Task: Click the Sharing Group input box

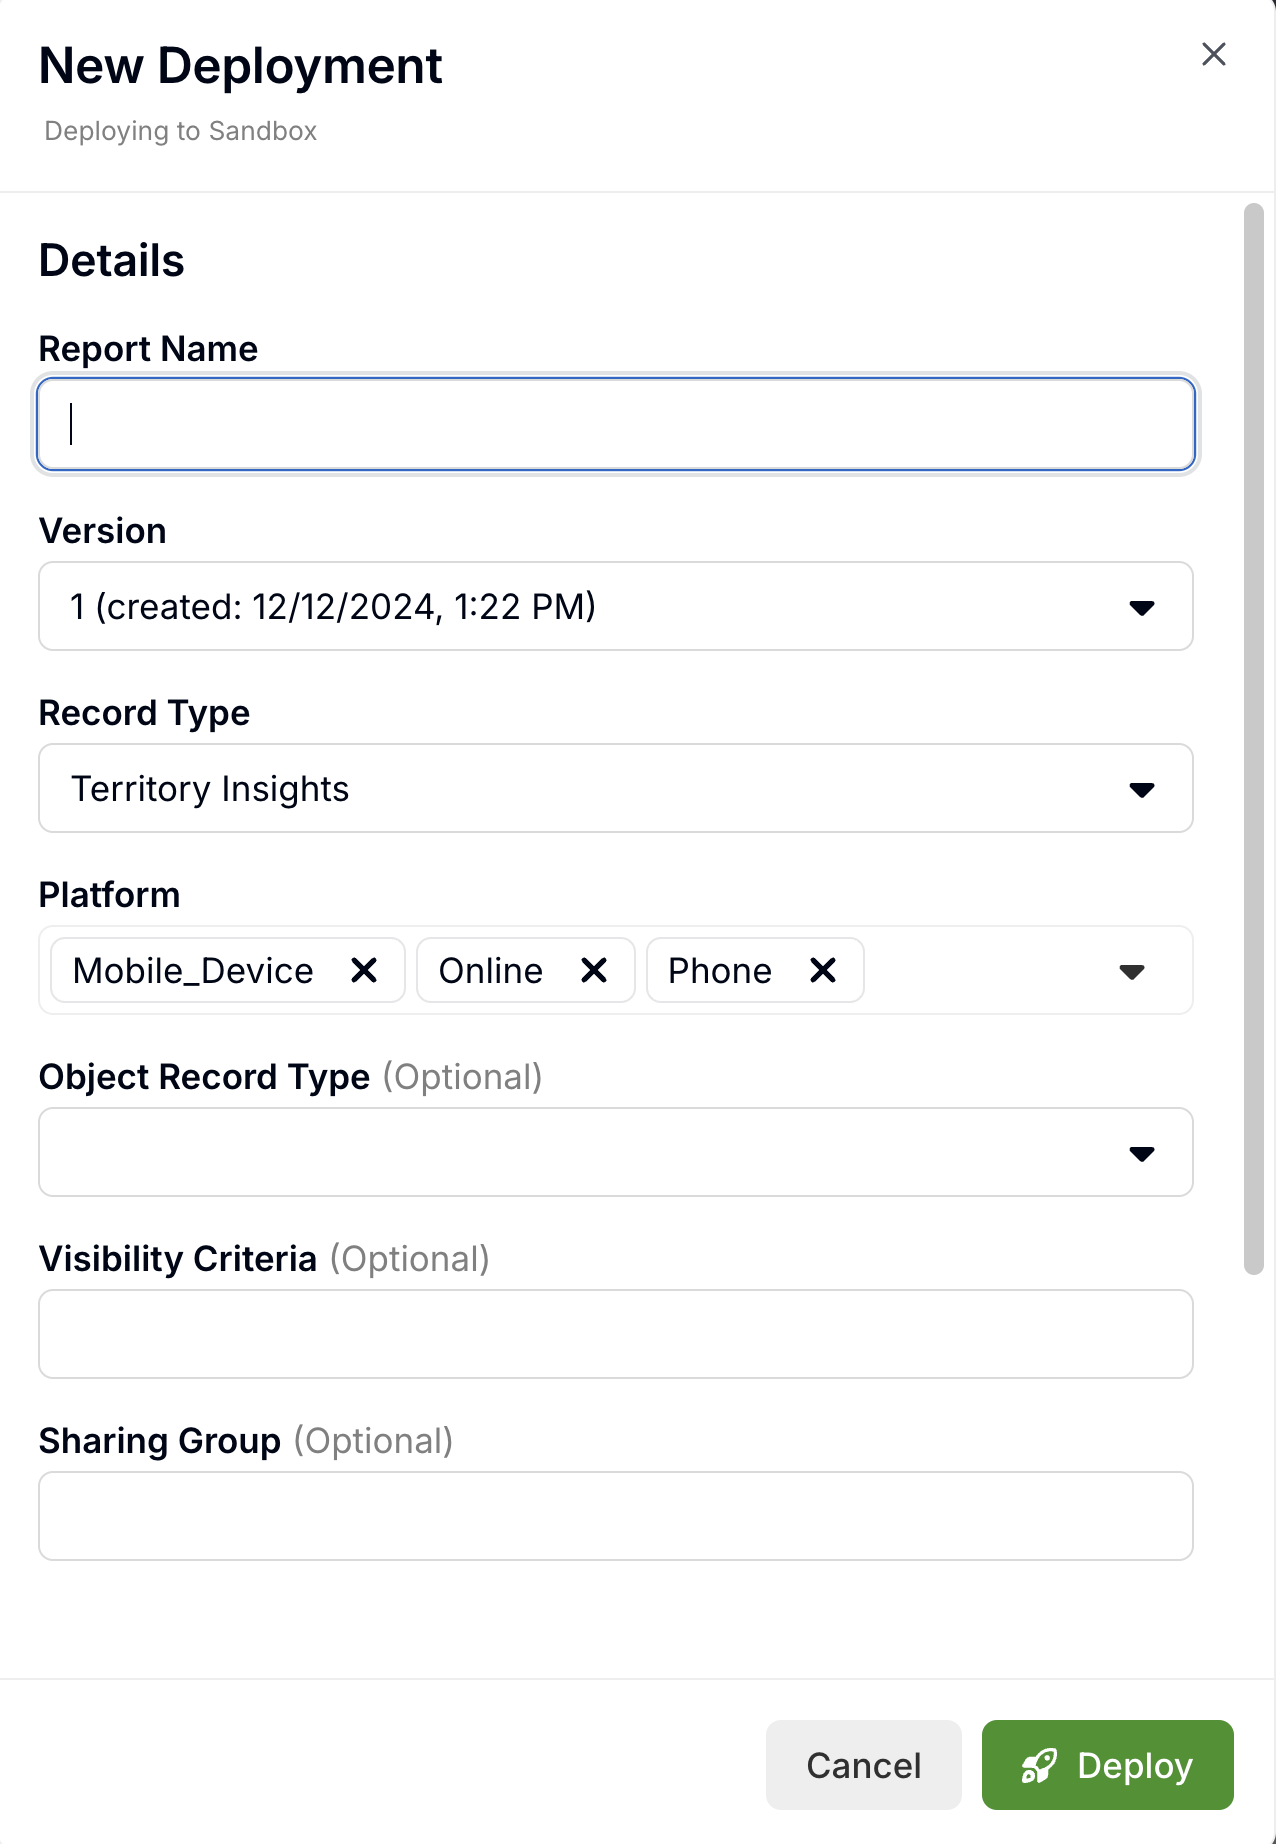Action: [x=615, y=1516]
